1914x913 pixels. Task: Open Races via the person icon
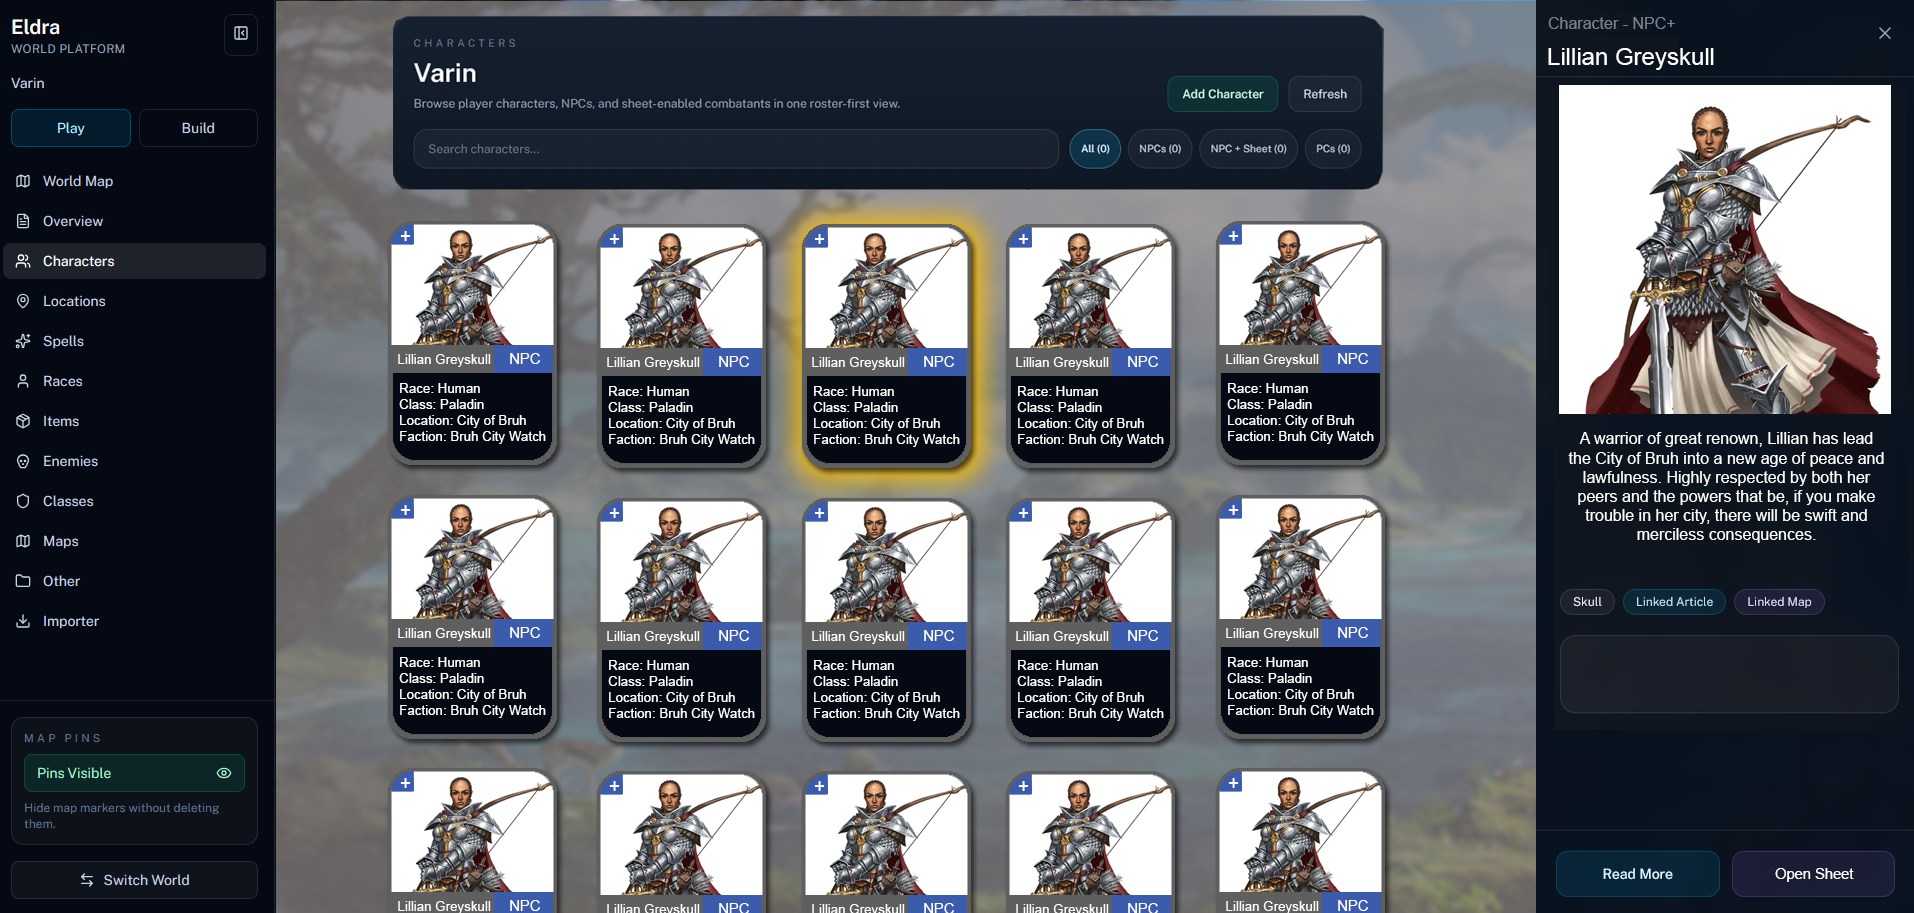pos(23,381)
